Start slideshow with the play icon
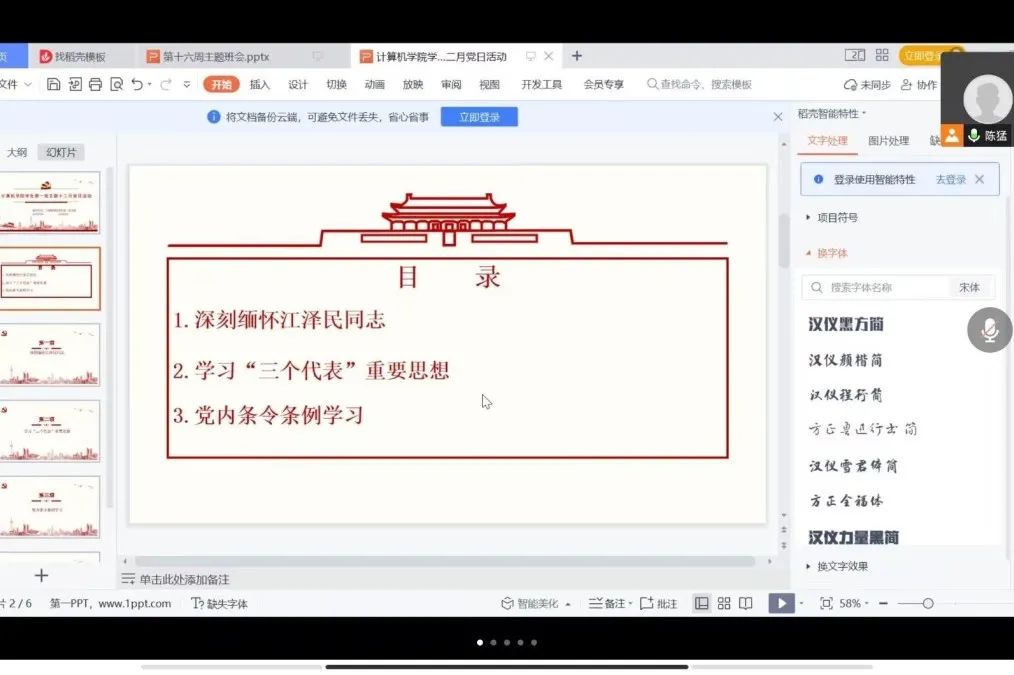1014x675 pixels. pos(783,602)
